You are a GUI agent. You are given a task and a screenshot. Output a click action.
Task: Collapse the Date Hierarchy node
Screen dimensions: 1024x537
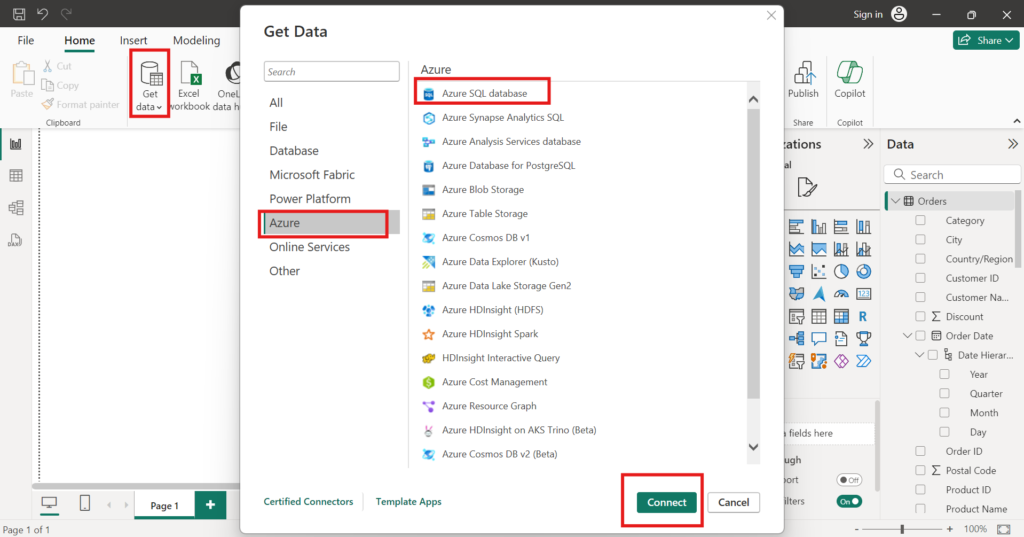[919, 355]
